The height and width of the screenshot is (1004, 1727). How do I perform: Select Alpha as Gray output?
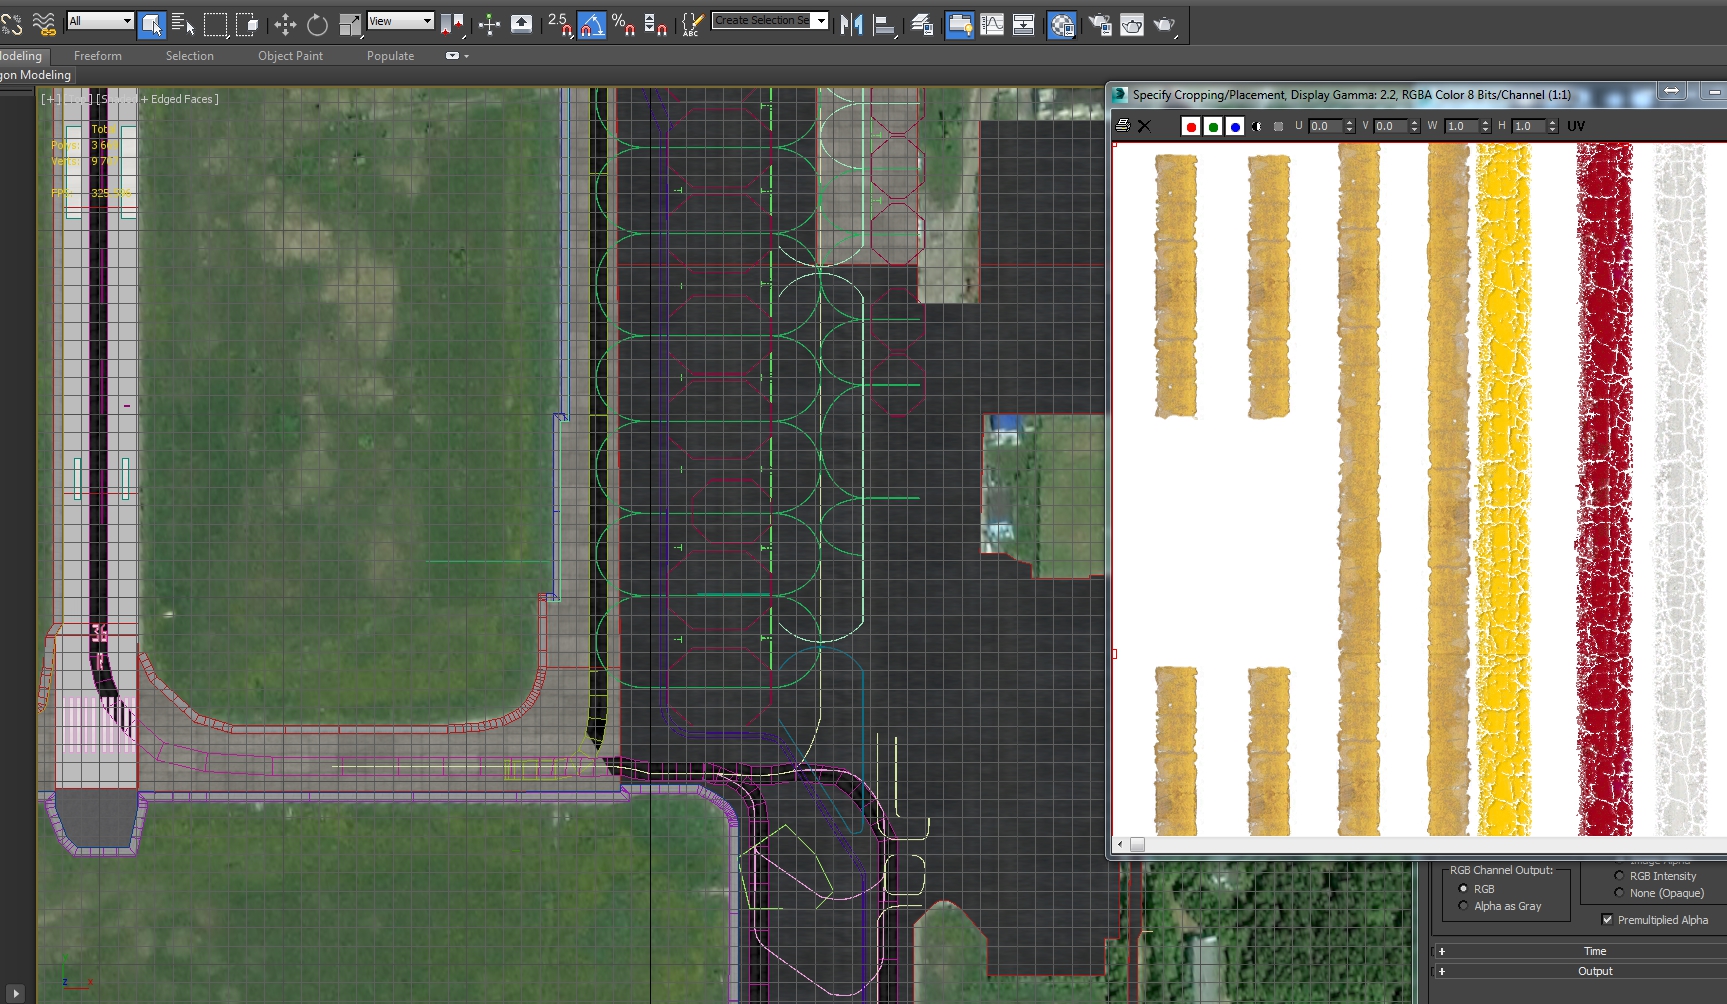click(x=1464, y=906)
